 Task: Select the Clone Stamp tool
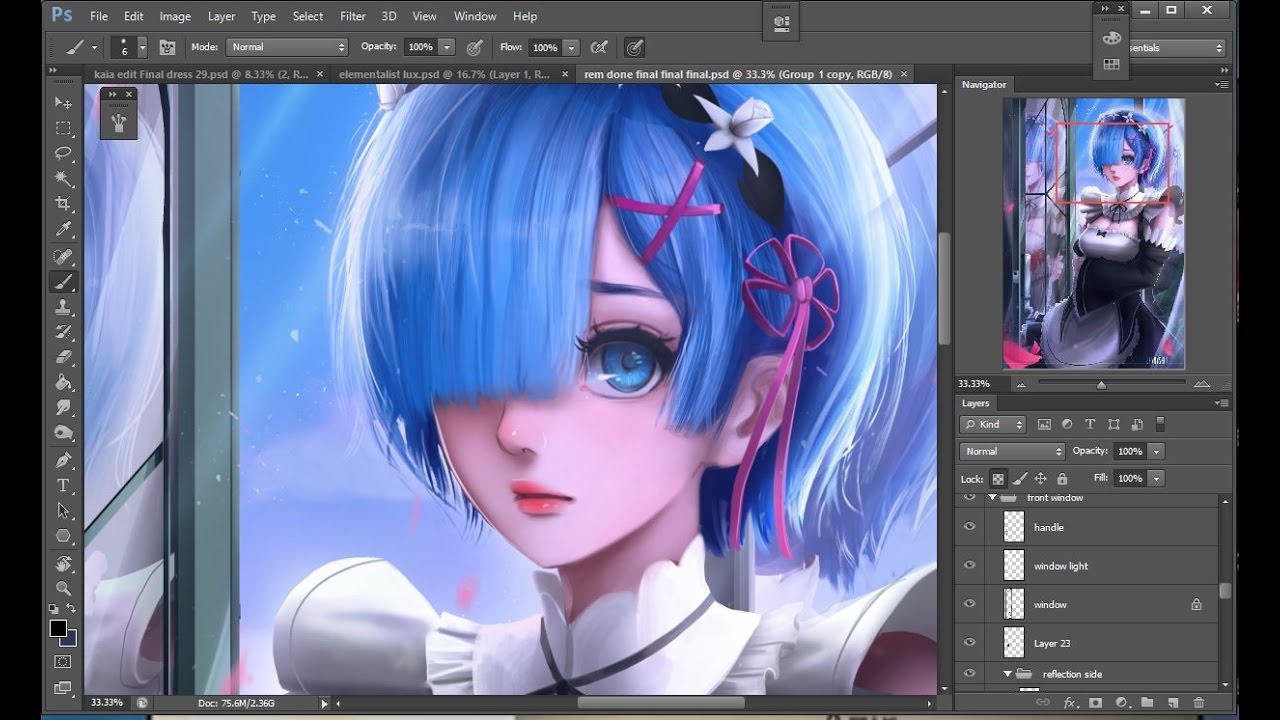click(x=63, y=307)
